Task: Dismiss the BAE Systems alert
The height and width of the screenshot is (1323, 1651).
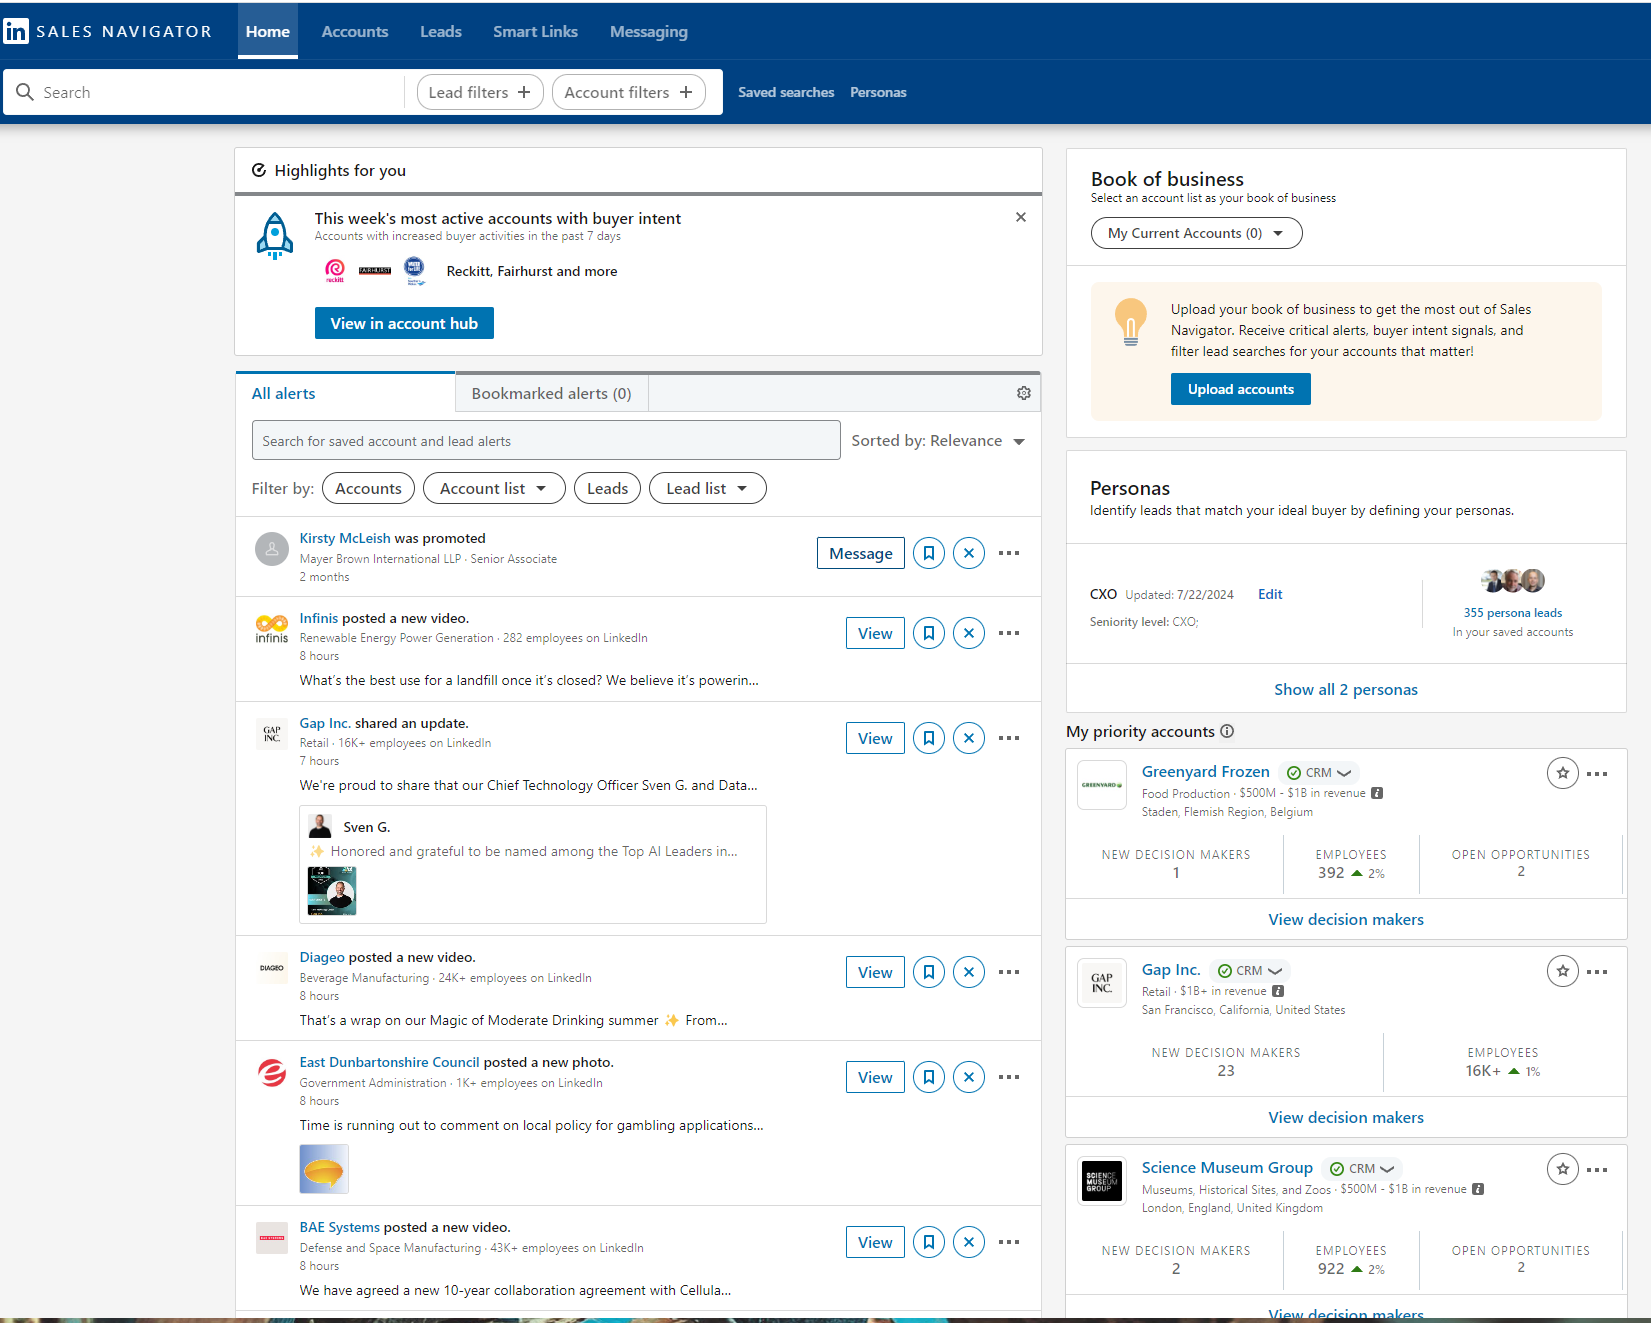Action: click(x=969, y=1242)
